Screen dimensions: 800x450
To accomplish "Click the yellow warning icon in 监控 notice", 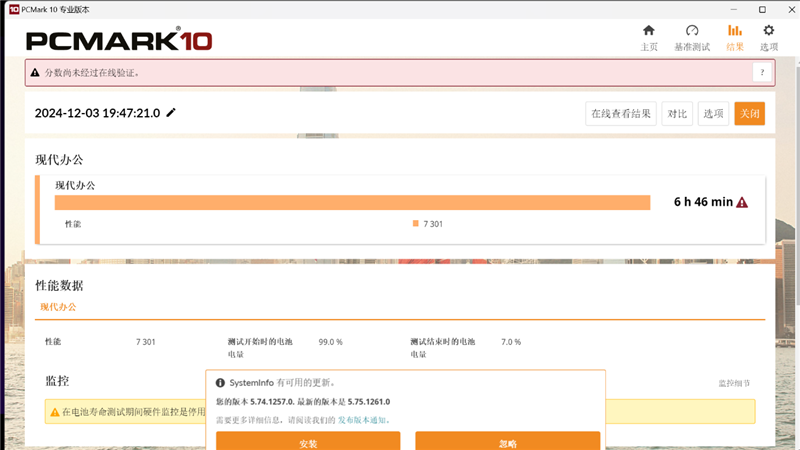I will point(55,412).
